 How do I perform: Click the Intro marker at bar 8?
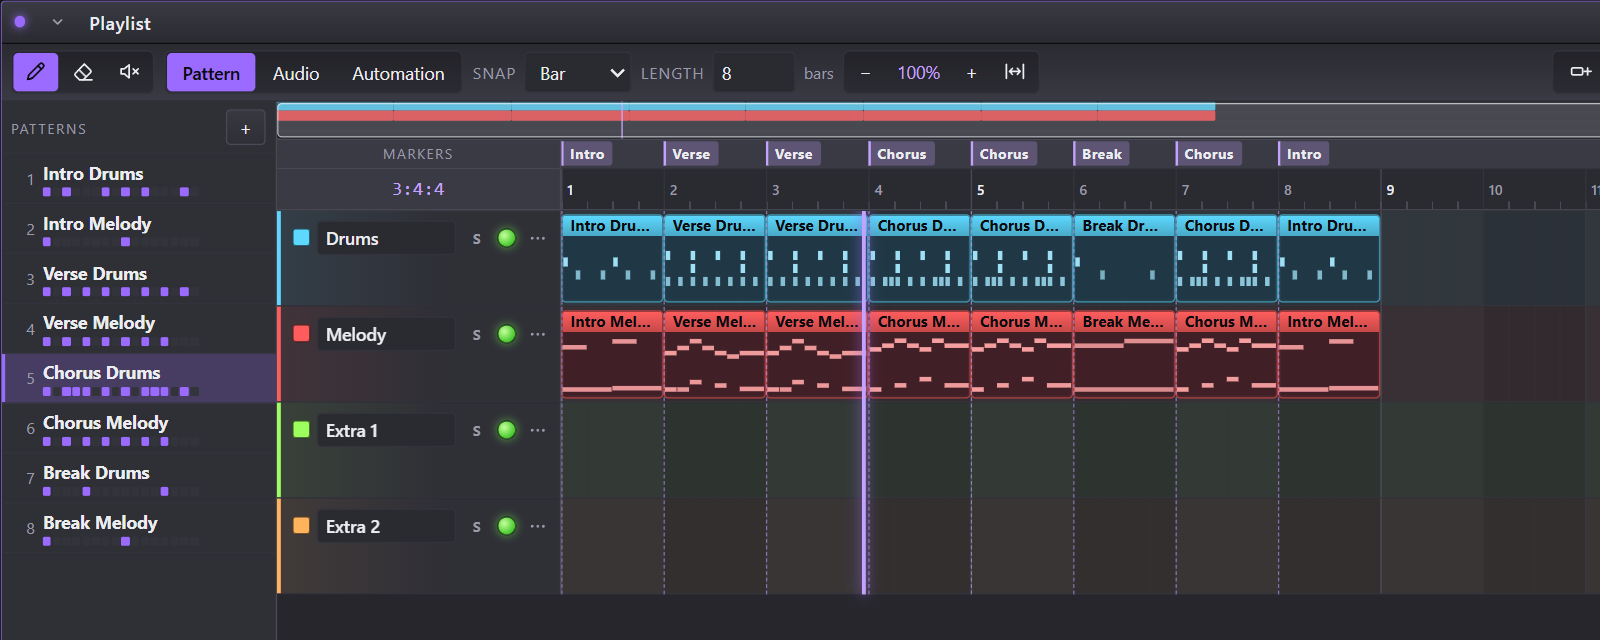(1304, 154)
